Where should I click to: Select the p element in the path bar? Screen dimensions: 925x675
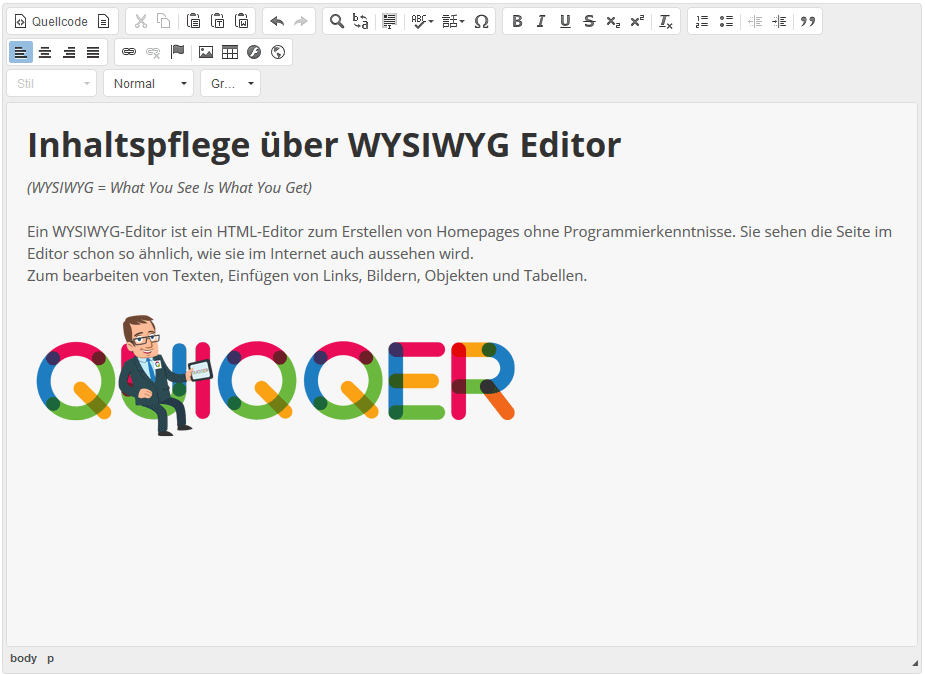(x=51, y=658)
